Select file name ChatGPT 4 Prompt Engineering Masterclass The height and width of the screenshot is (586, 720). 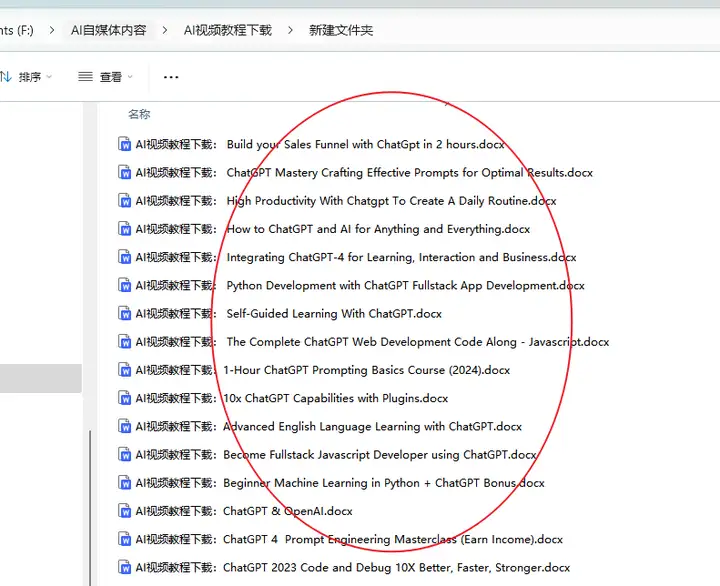point(349,539)
